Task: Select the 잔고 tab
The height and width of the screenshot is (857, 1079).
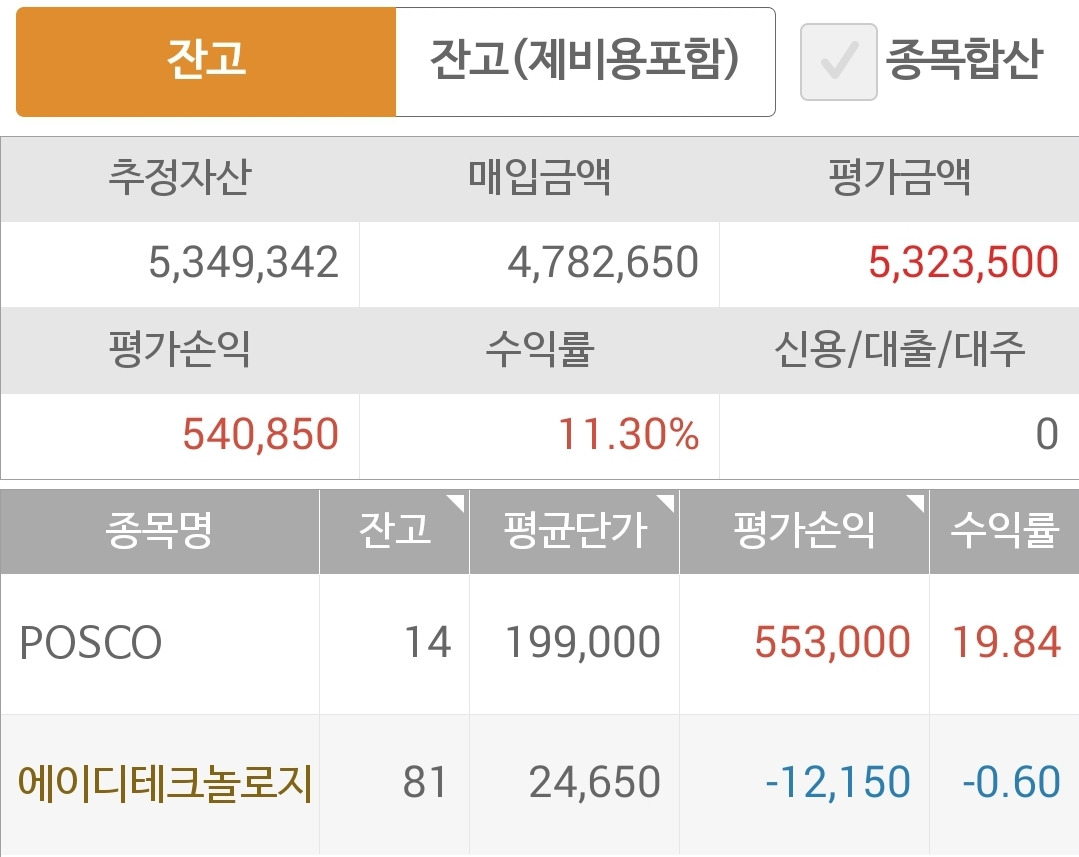Action: [206, 62]
